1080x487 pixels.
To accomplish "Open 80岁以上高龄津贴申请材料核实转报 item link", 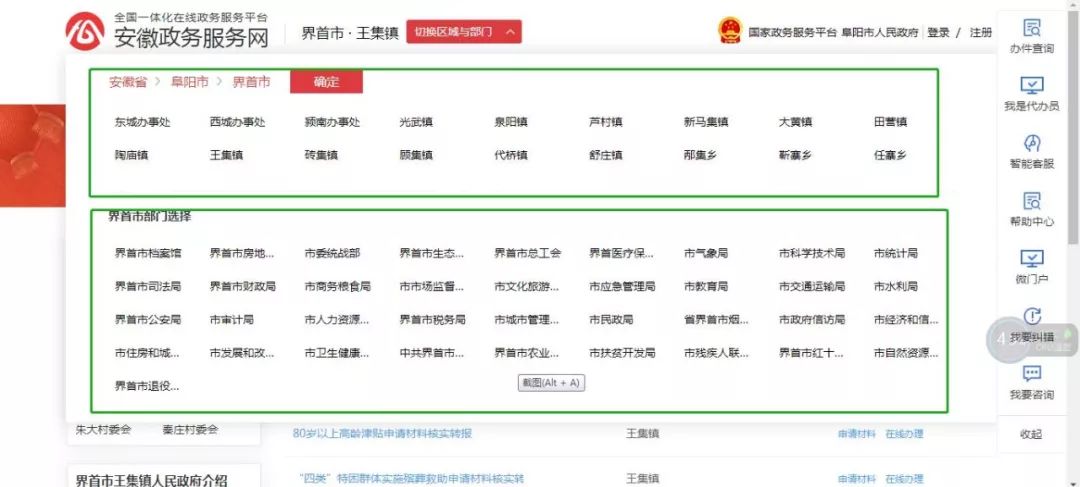I will point(383,433).
